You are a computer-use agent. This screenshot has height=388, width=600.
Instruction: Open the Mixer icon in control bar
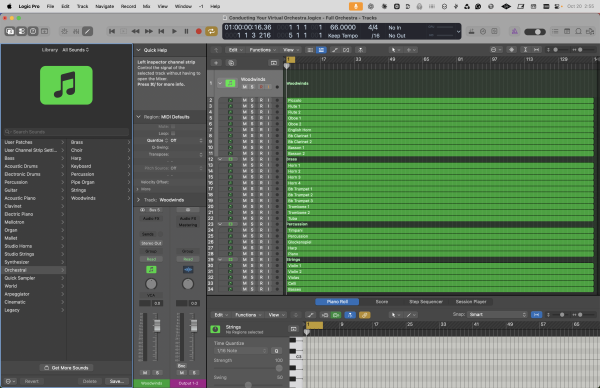pyautogui.click(x=76, y=31)
